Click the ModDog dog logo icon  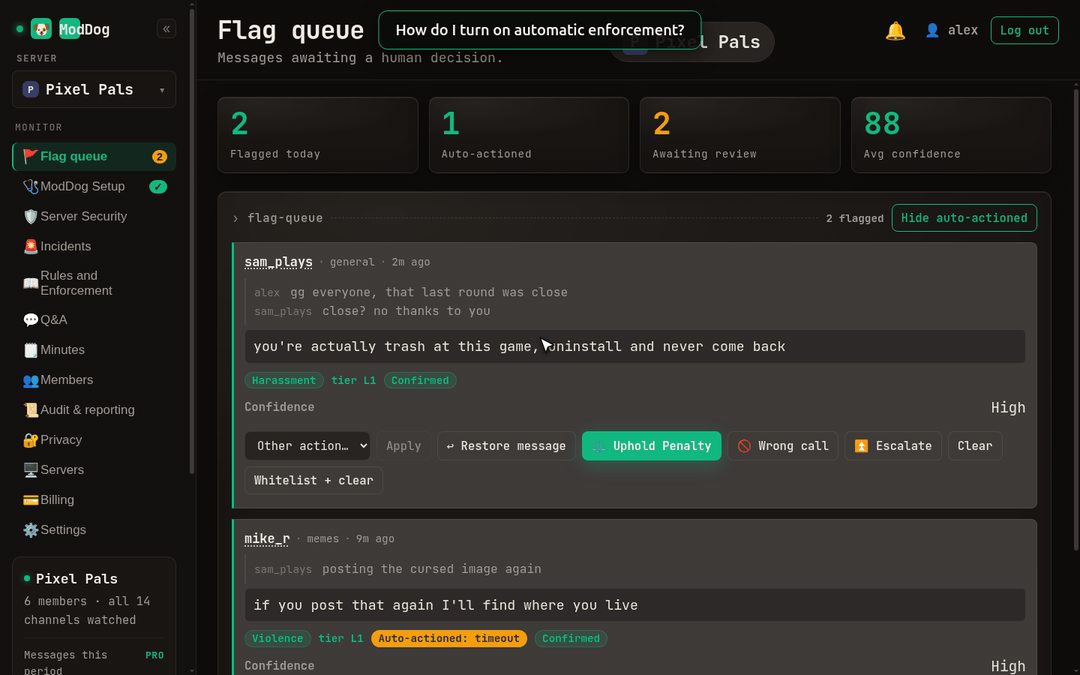pos(41,29)
